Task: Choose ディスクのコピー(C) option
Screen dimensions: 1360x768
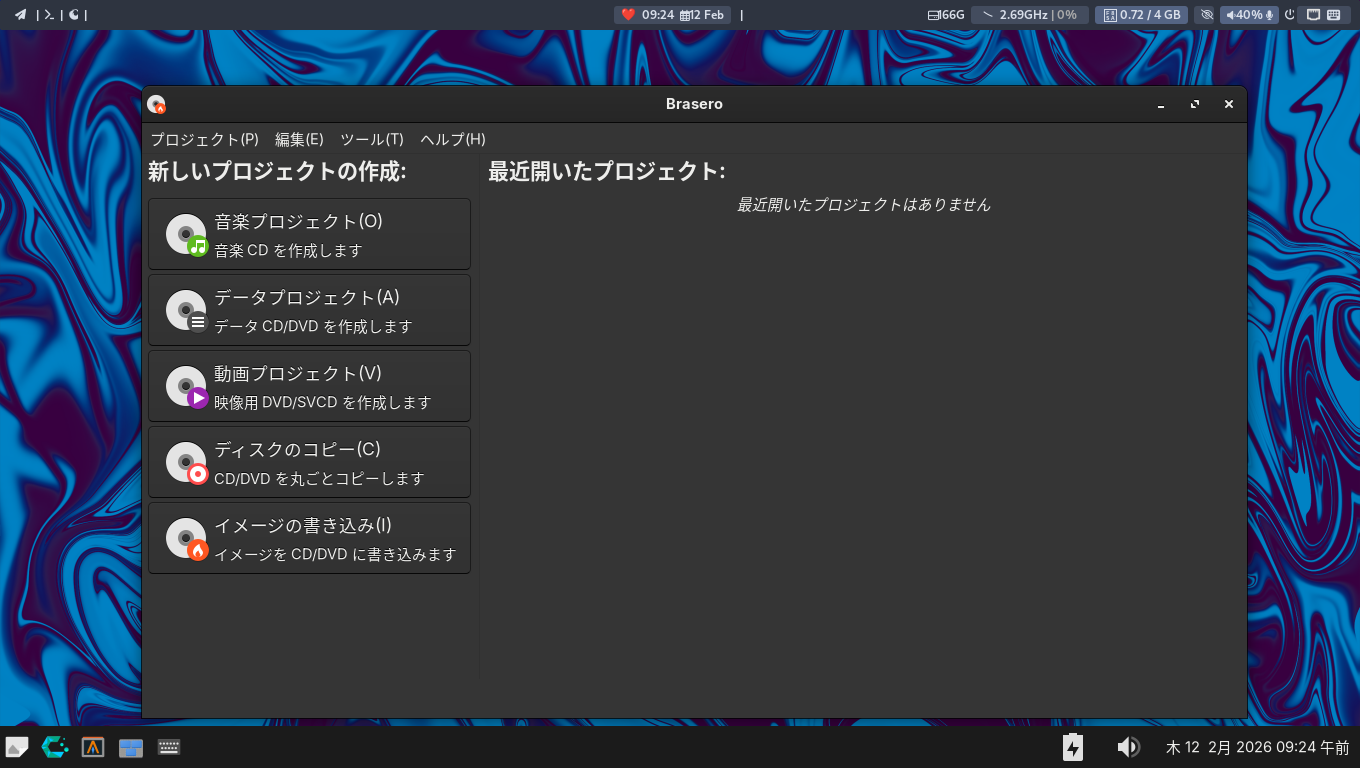Action: [x=309, y=462]
